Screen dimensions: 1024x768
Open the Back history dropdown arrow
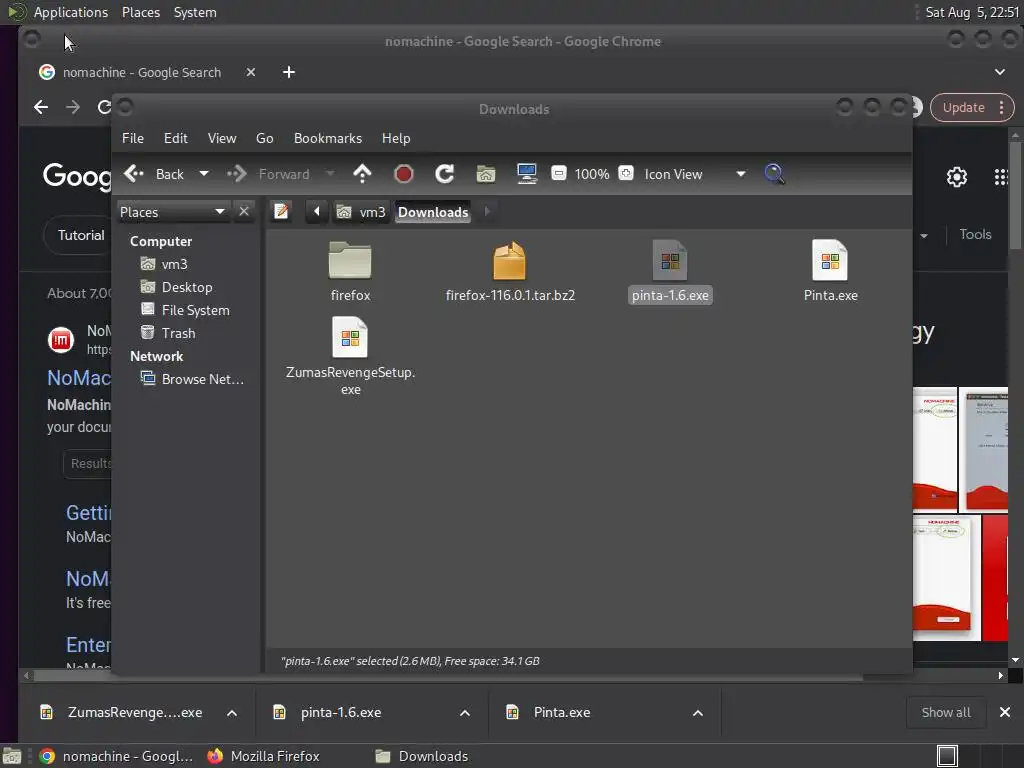point(204,174)
